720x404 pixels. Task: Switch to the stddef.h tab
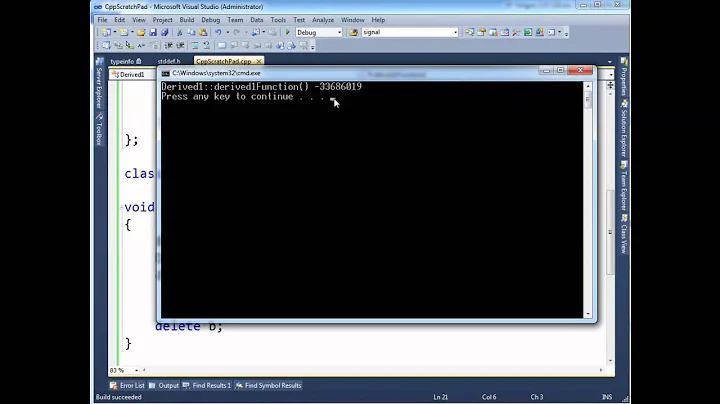pyautogui.click(x=169, y=61)
